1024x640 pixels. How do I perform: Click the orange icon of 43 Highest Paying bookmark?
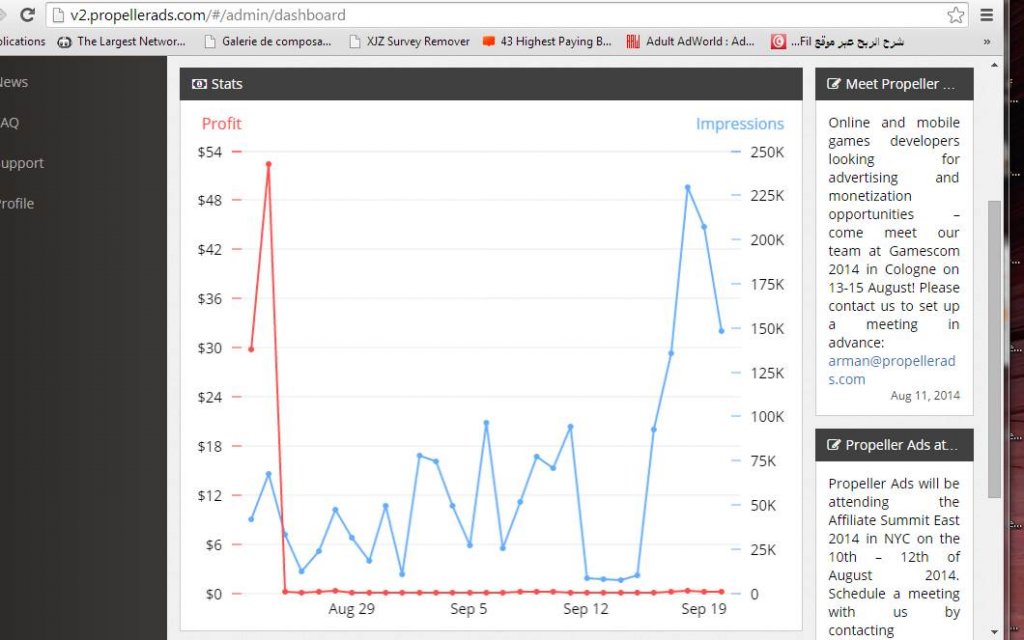point(488,42)
